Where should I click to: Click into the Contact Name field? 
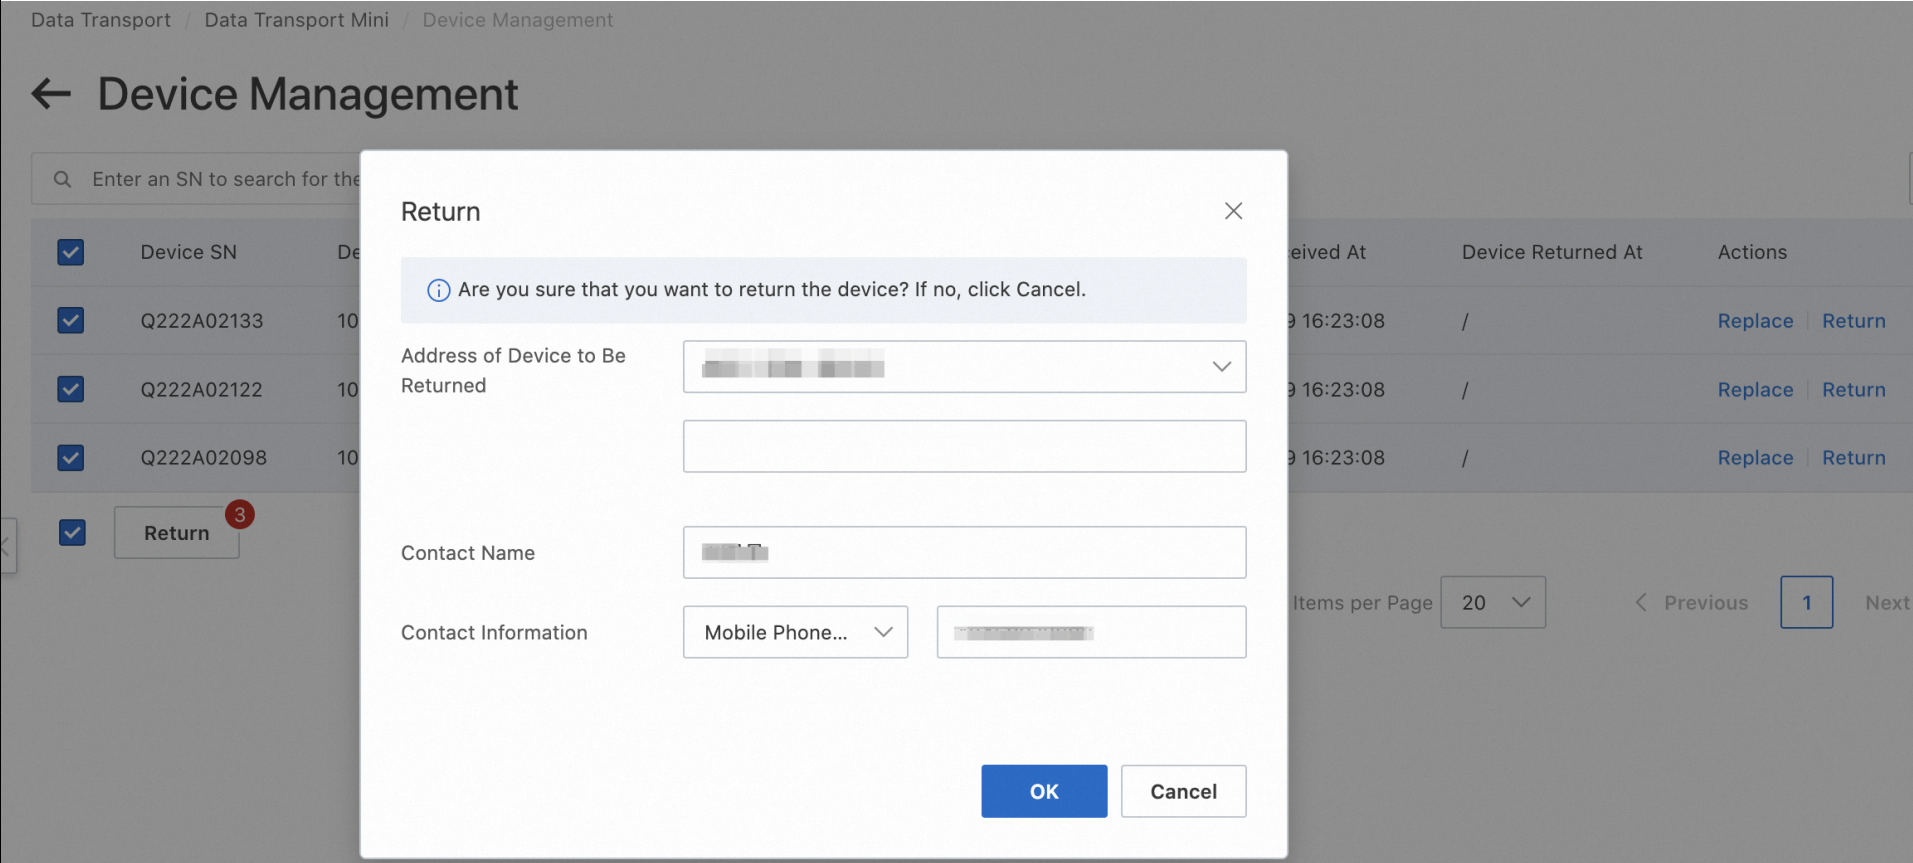coord(964,553)
